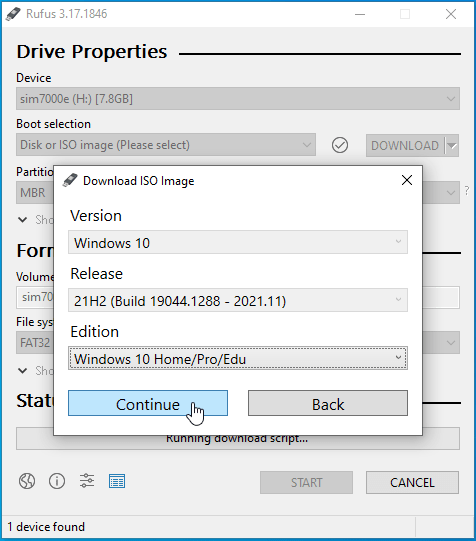This screenshot has width=476, height=541.
Task: Click the "Version" label in dialog
Action: tap(96, 216)
